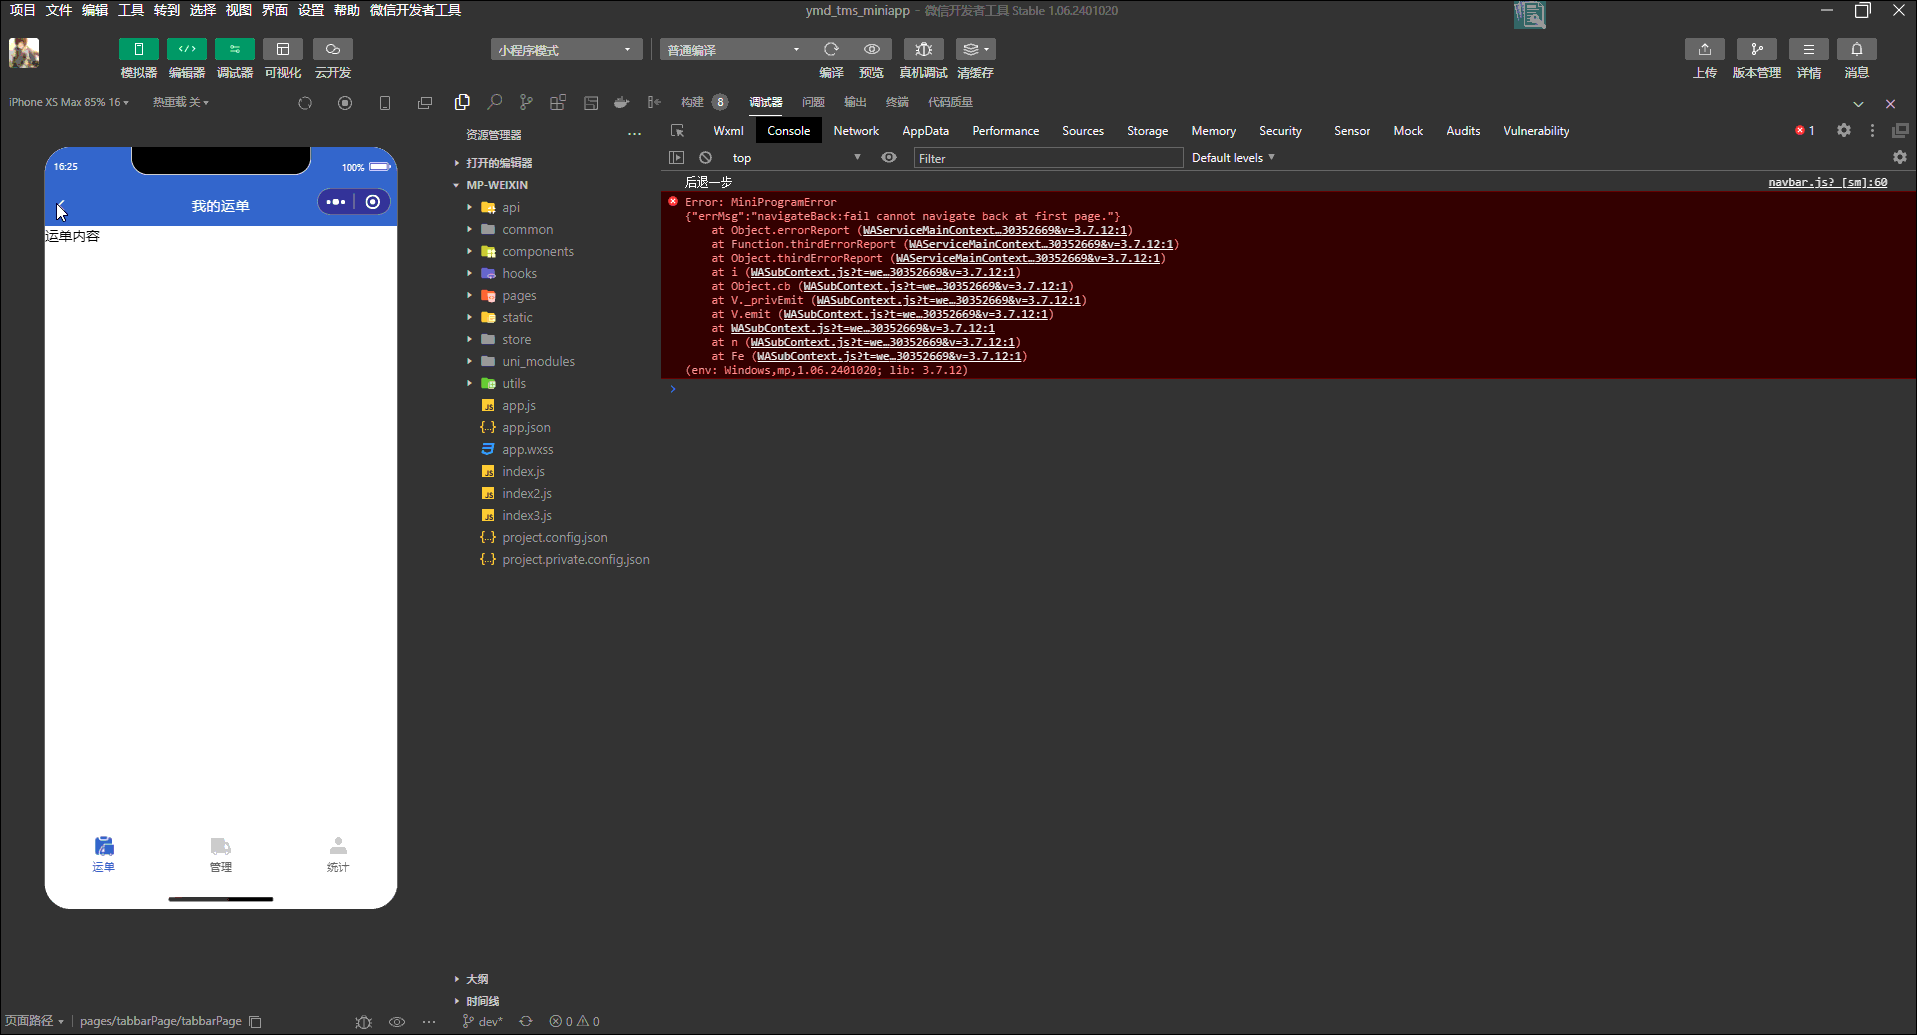
Task: Open the search activity icon
Action: click(x=494, y=102)
